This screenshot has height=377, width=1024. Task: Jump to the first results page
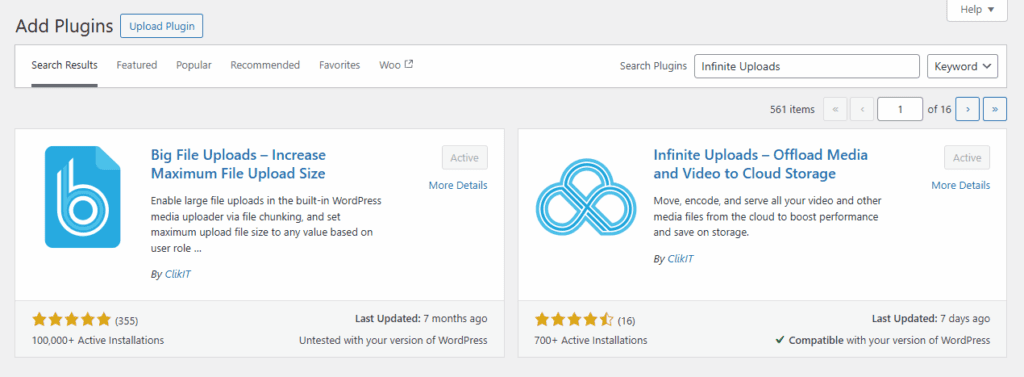835,109
